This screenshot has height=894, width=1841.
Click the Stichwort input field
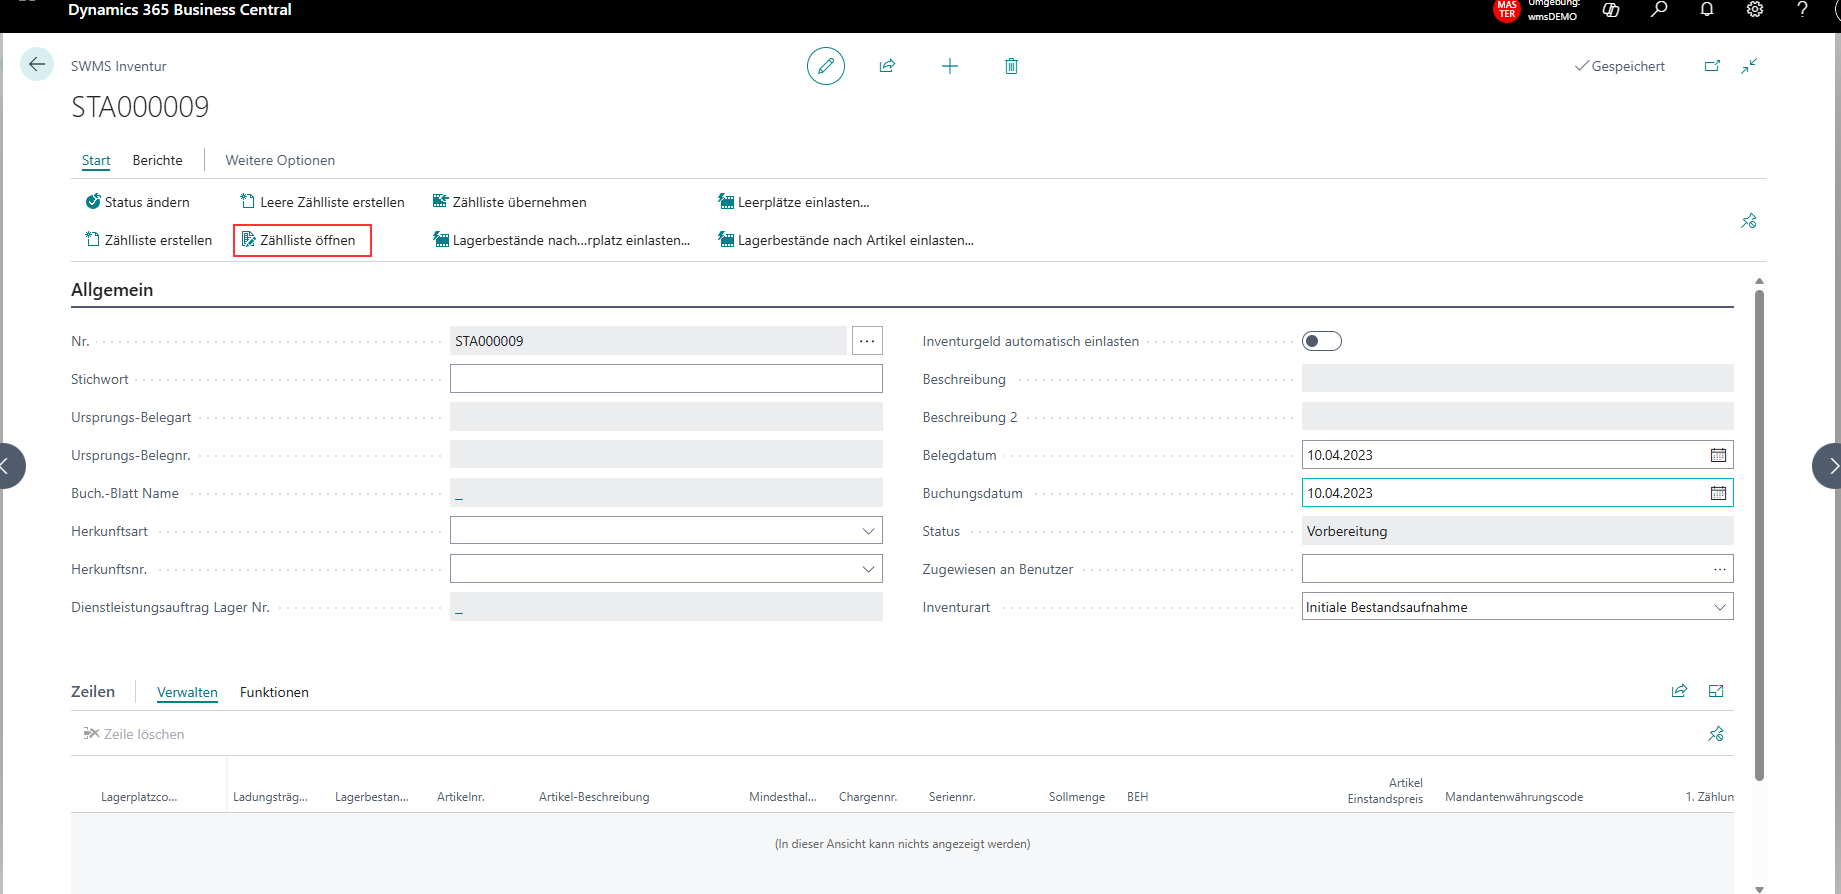[x=666, y=379]
